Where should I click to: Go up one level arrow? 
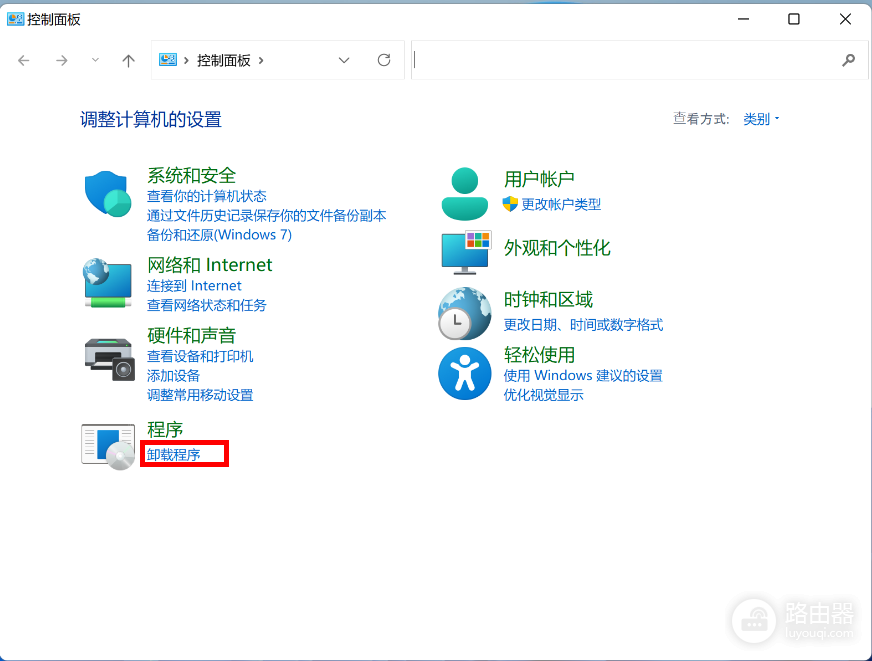[x=128, y=60]
